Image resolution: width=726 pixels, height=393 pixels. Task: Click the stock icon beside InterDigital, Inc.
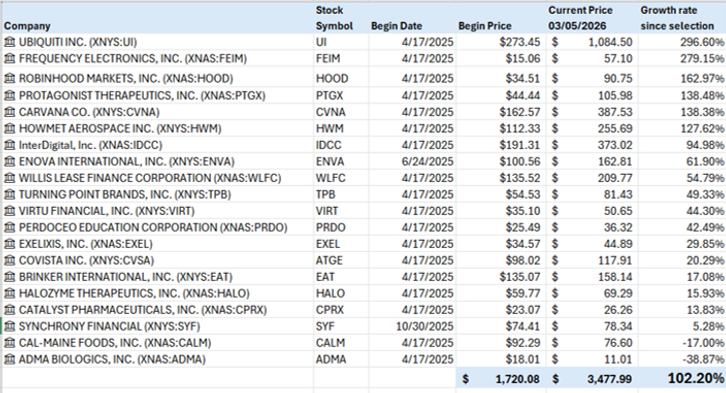coord(9,145)
